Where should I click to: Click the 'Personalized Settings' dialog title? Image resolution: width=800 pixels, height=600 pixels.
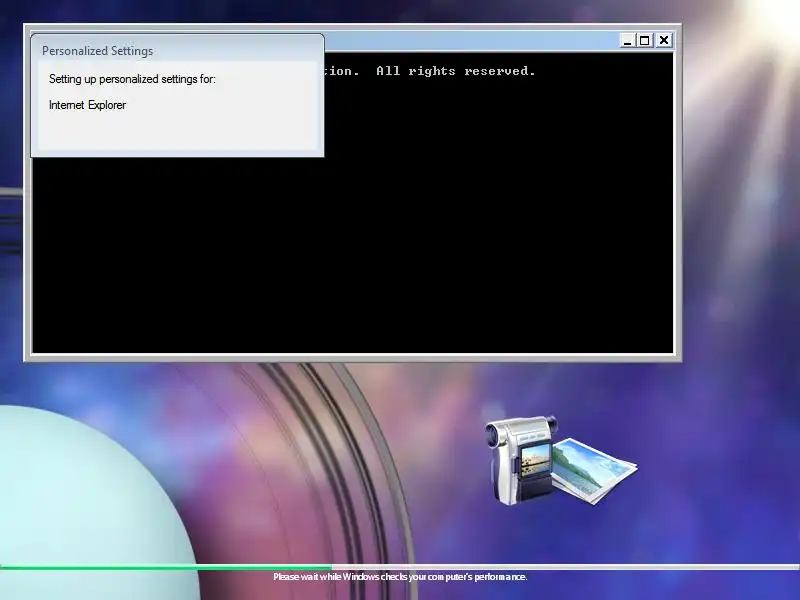point(97,51)
